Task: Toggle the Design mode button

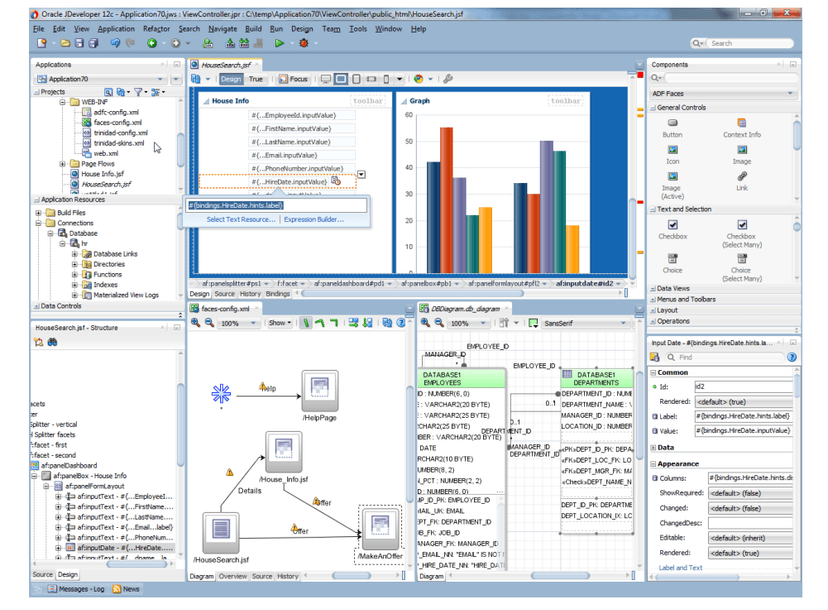Action: (231, 79)
